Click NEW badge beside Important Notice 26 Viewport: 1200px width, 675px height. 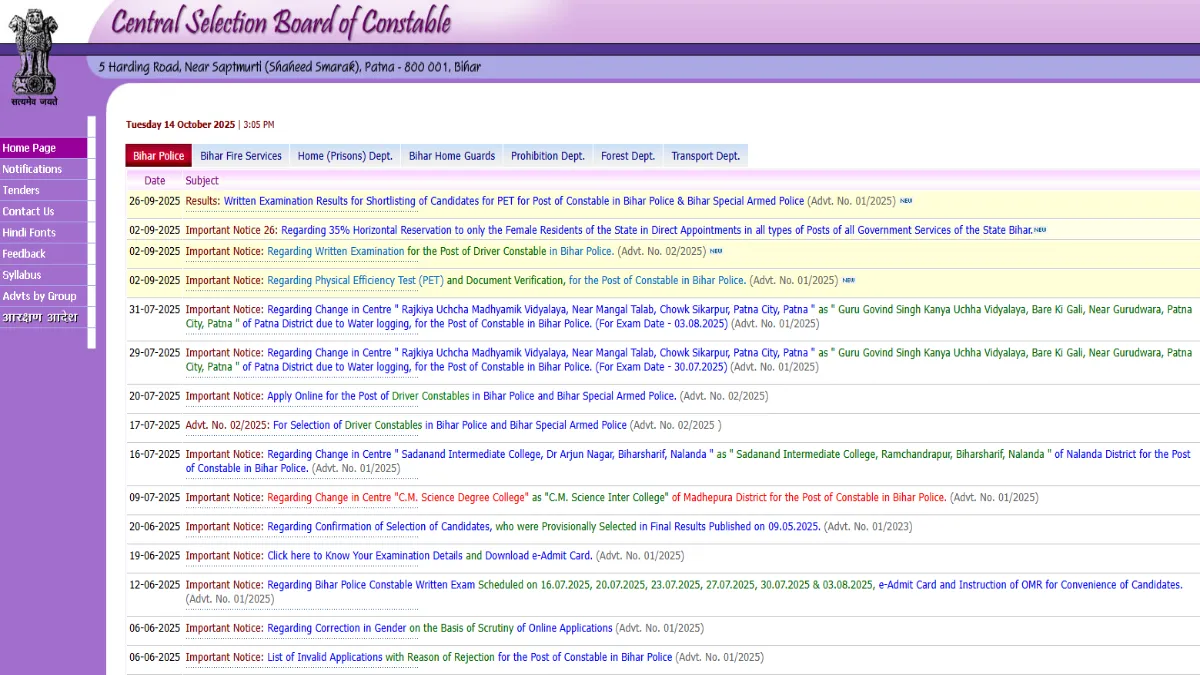coord(1040,230)
